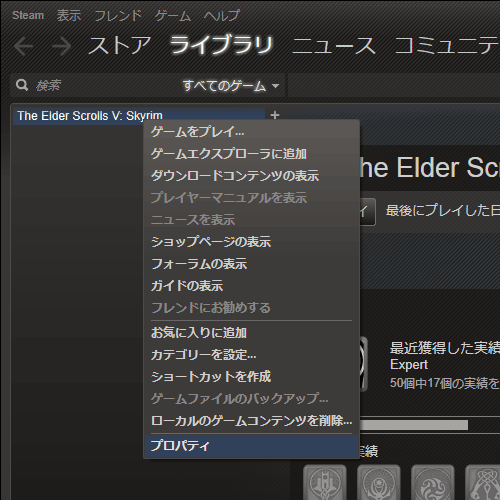Choose ローカルのゲームコンテンツを削除... menu entry
500x500 pixels.
click(252, 421)
